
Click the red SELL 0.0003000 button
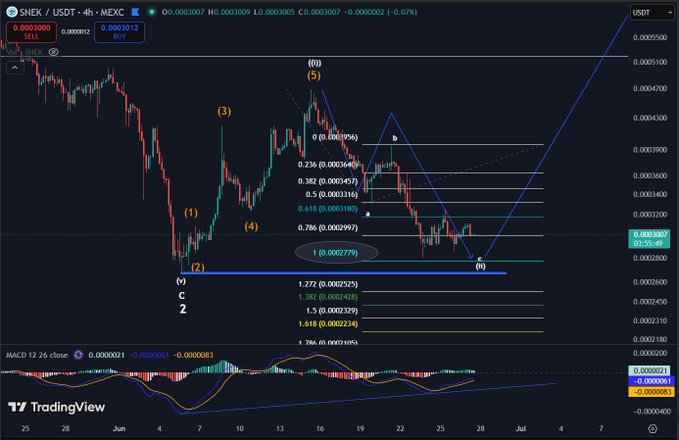coord(31,32)
